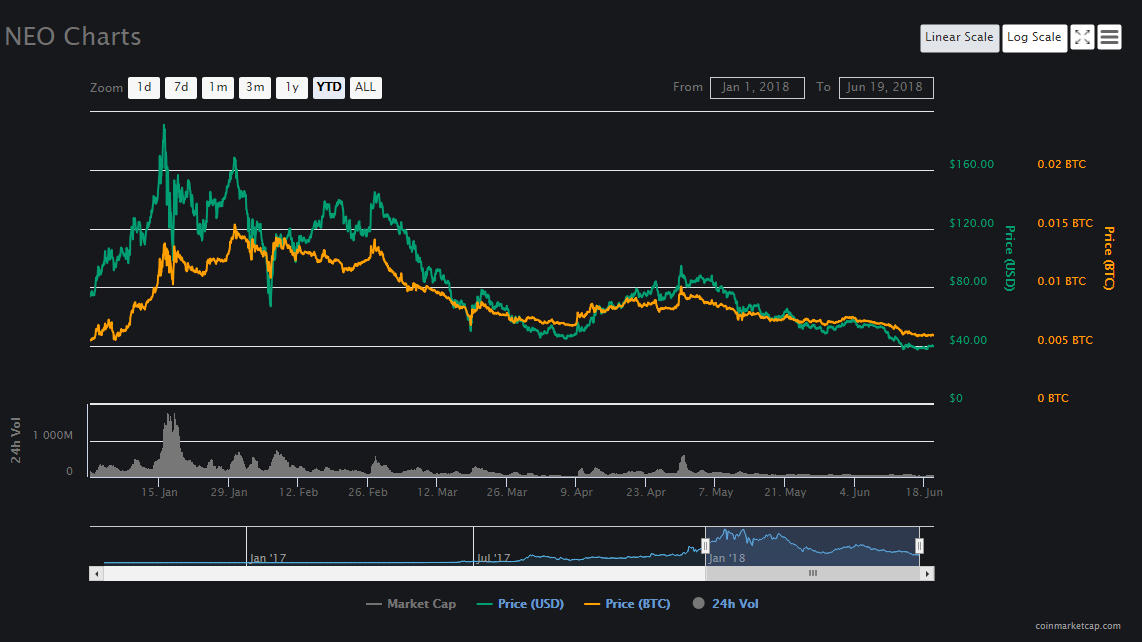1142x642 pixels.
Task: Click the $120.00 price axis label
Action: point(972,223)
